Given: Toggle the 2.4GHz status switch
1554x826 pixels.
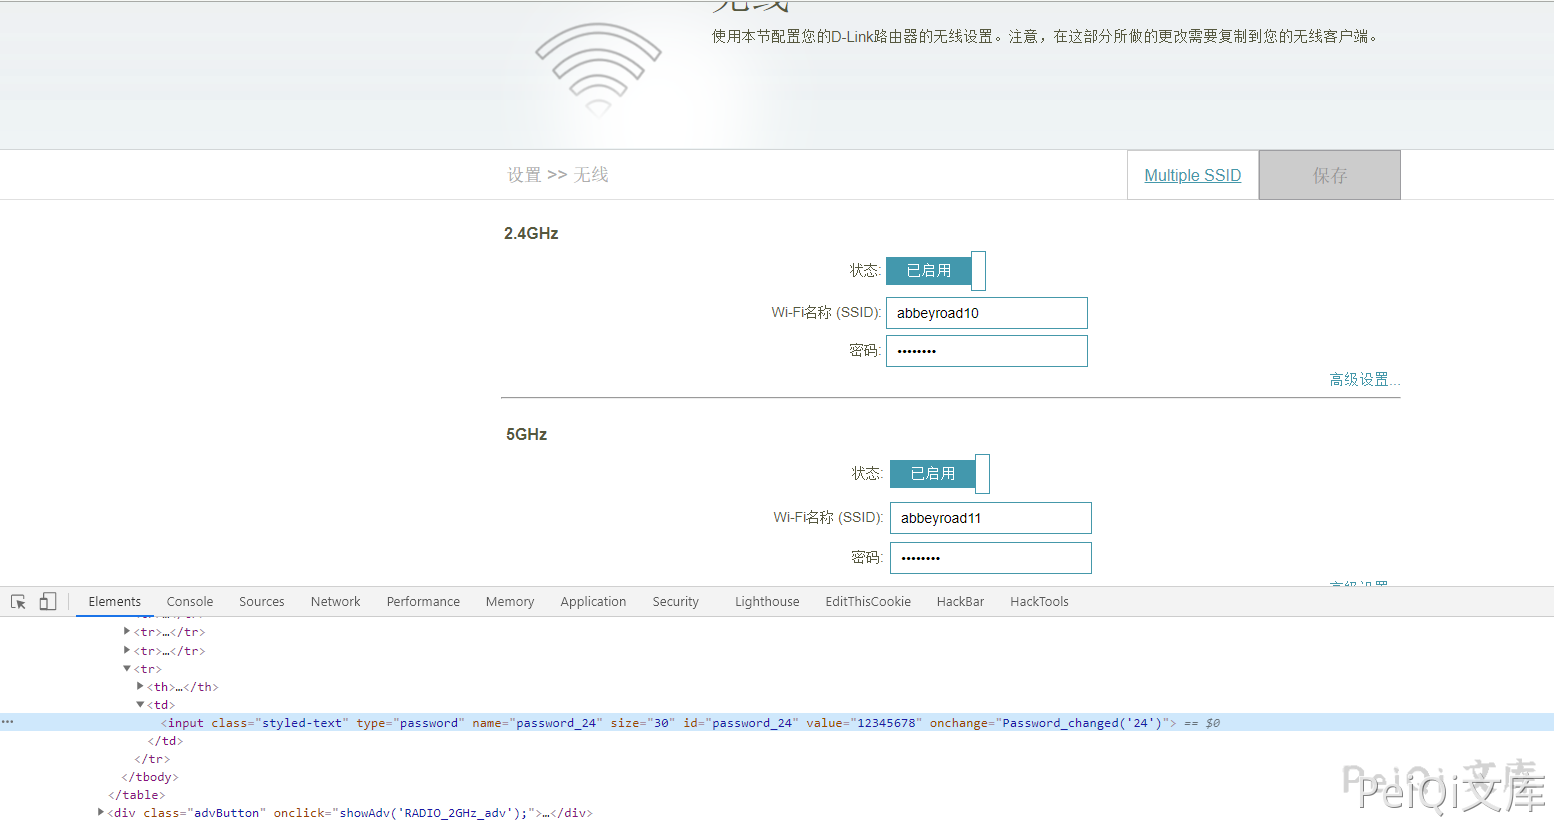Looking at the screenshot, I should [935, 271].
